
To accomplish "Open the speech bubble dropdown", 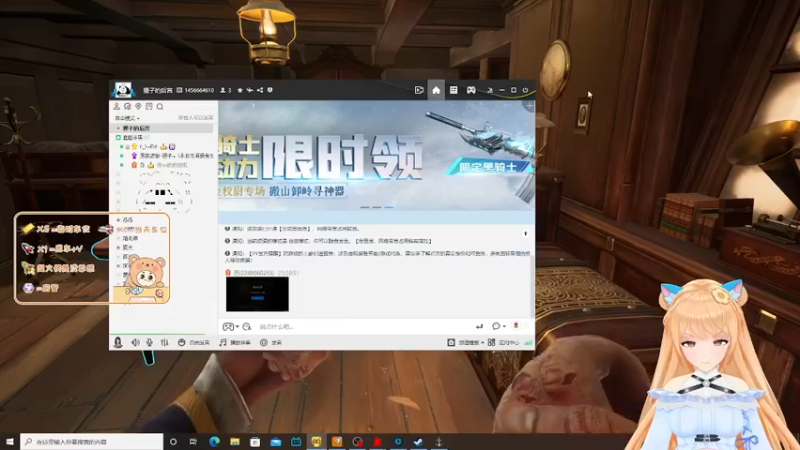I will pyautogui.click(x=498, y=326).
